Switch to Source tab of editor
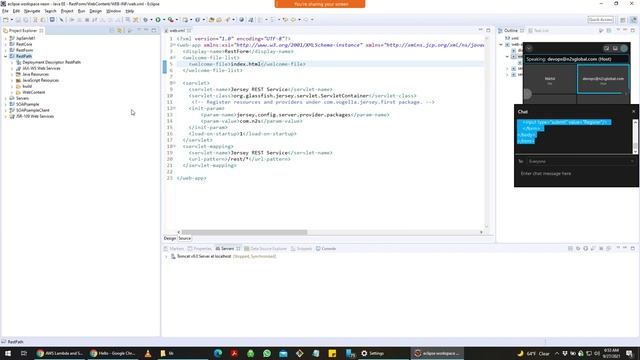 (184, 238)
